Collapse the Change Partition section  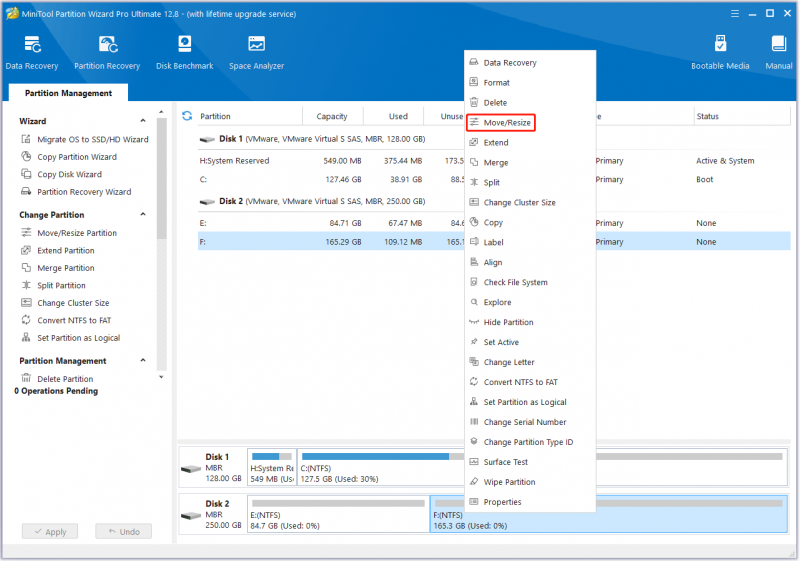[x=143, y=214]
